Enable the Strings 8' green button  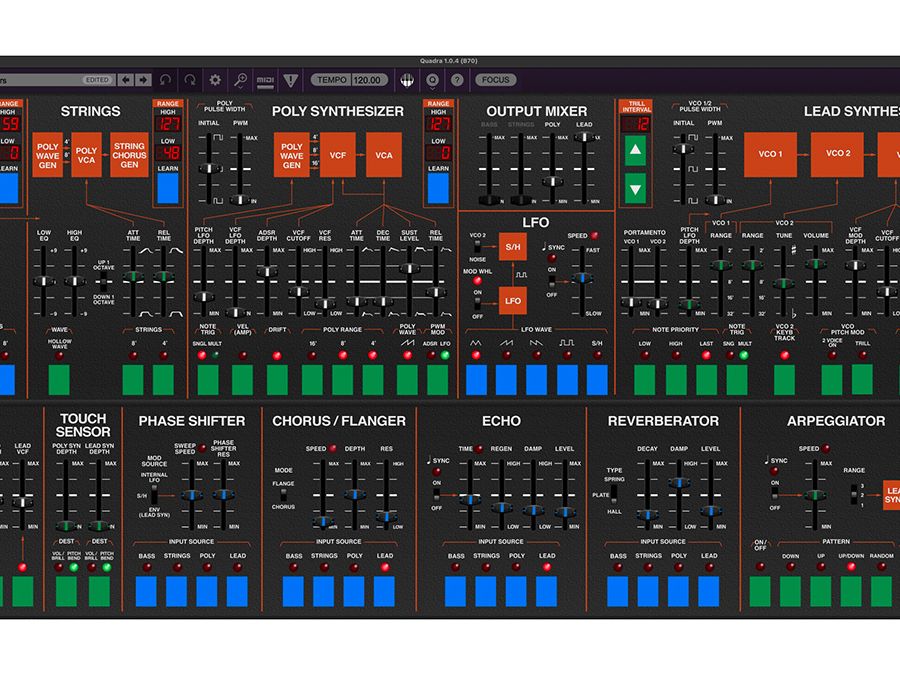coord(133,380)
